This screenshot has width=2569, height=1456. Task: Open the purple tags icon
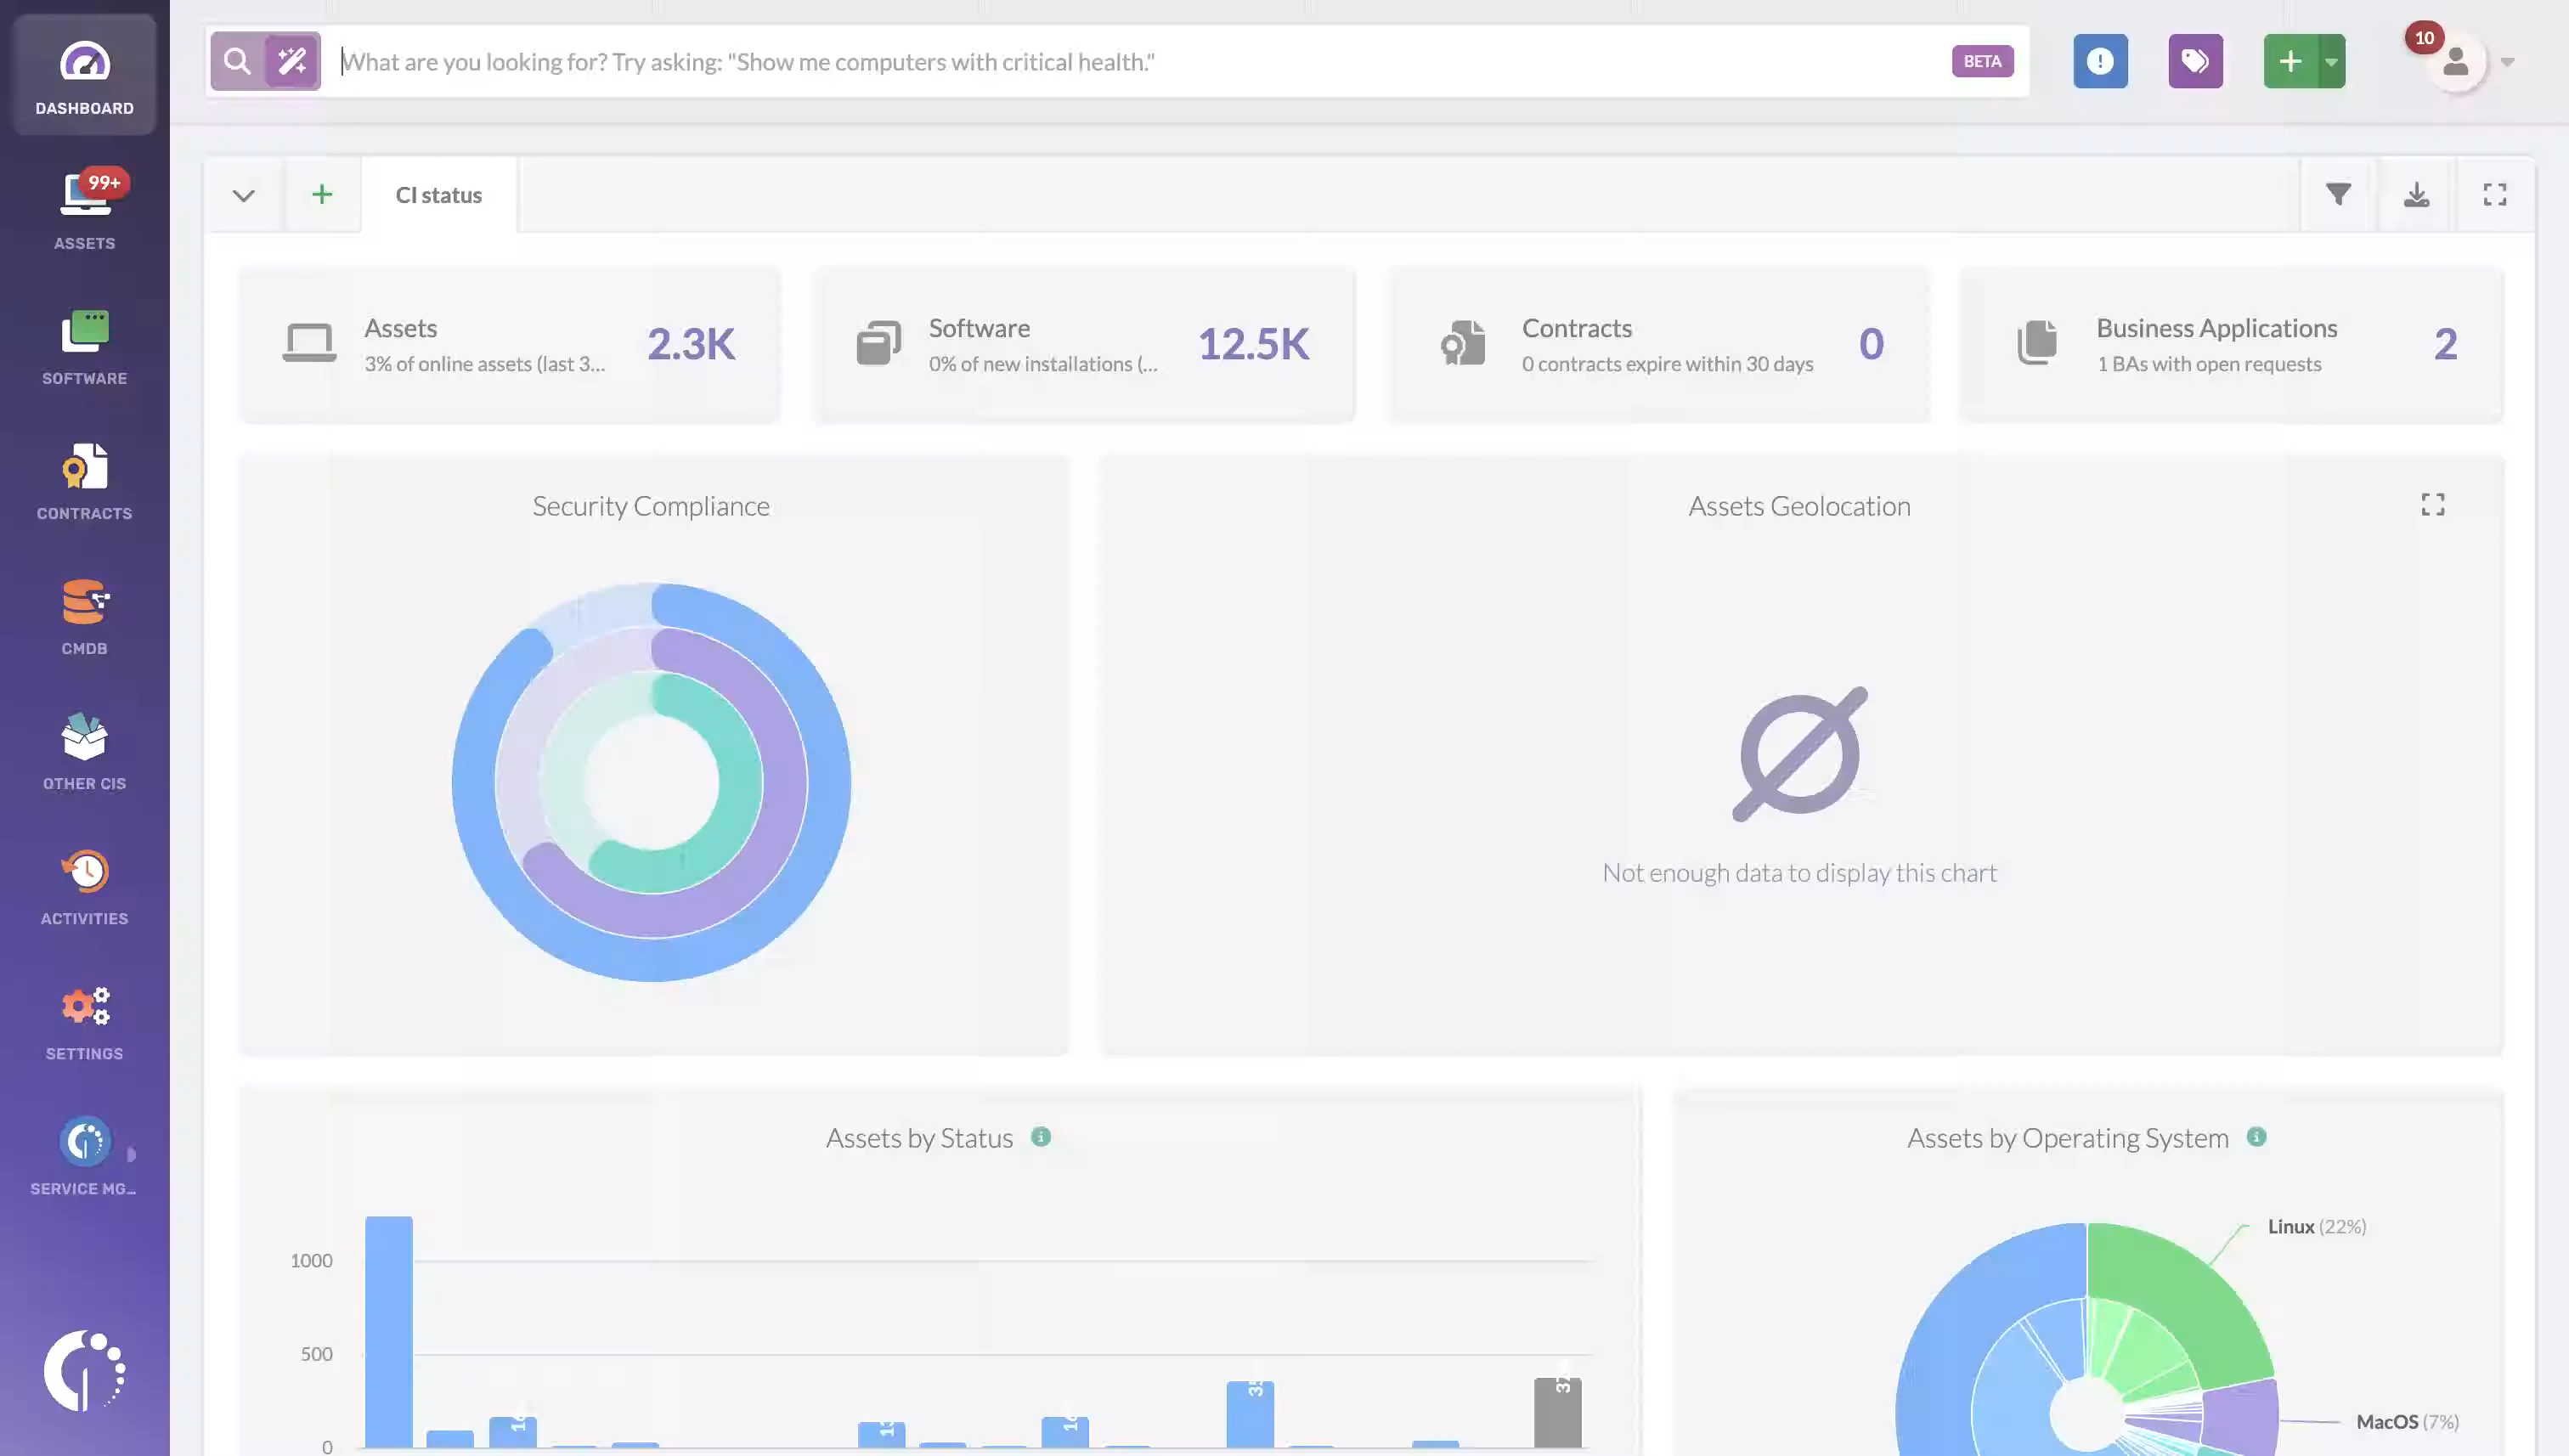[x=2195, y=61]
